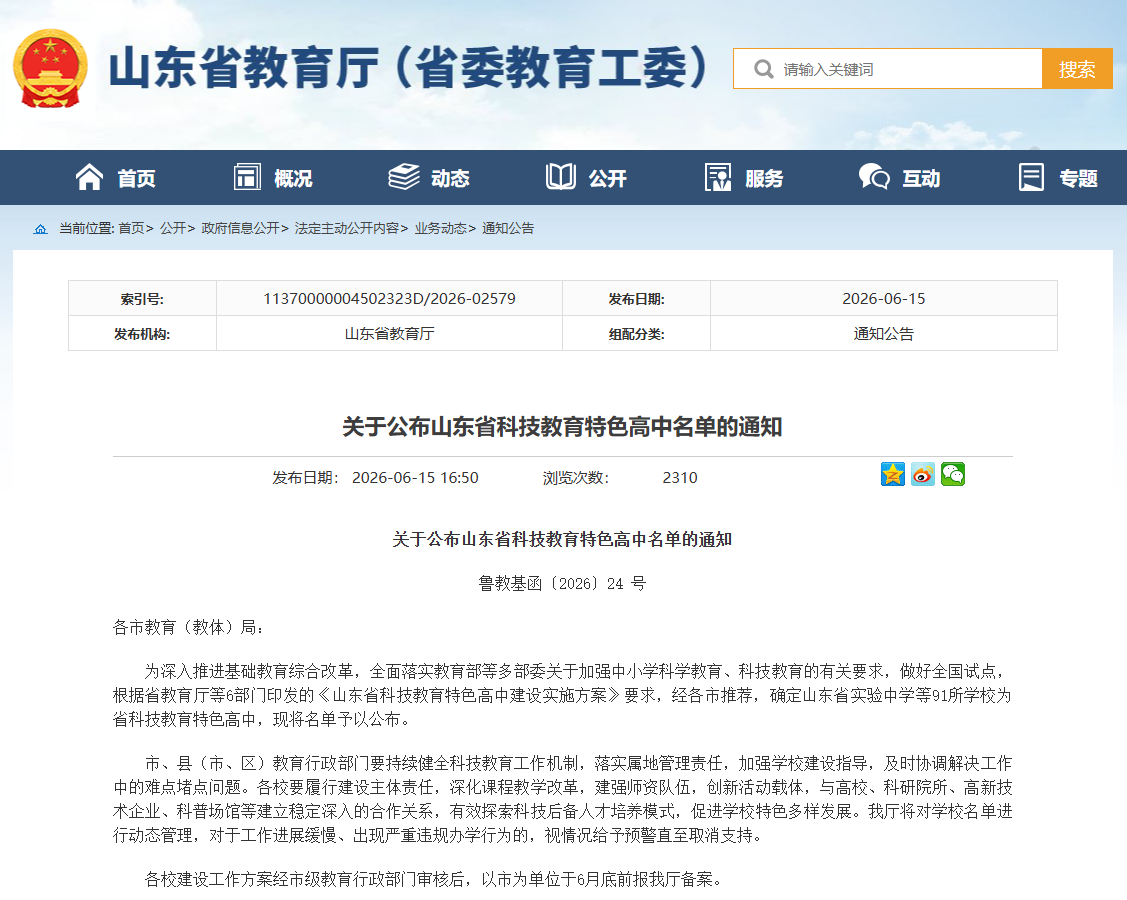This screenshot has height=900, width=1127.
Task: Click the stacked layers icon beside 动态
Action: pos(404,177)
